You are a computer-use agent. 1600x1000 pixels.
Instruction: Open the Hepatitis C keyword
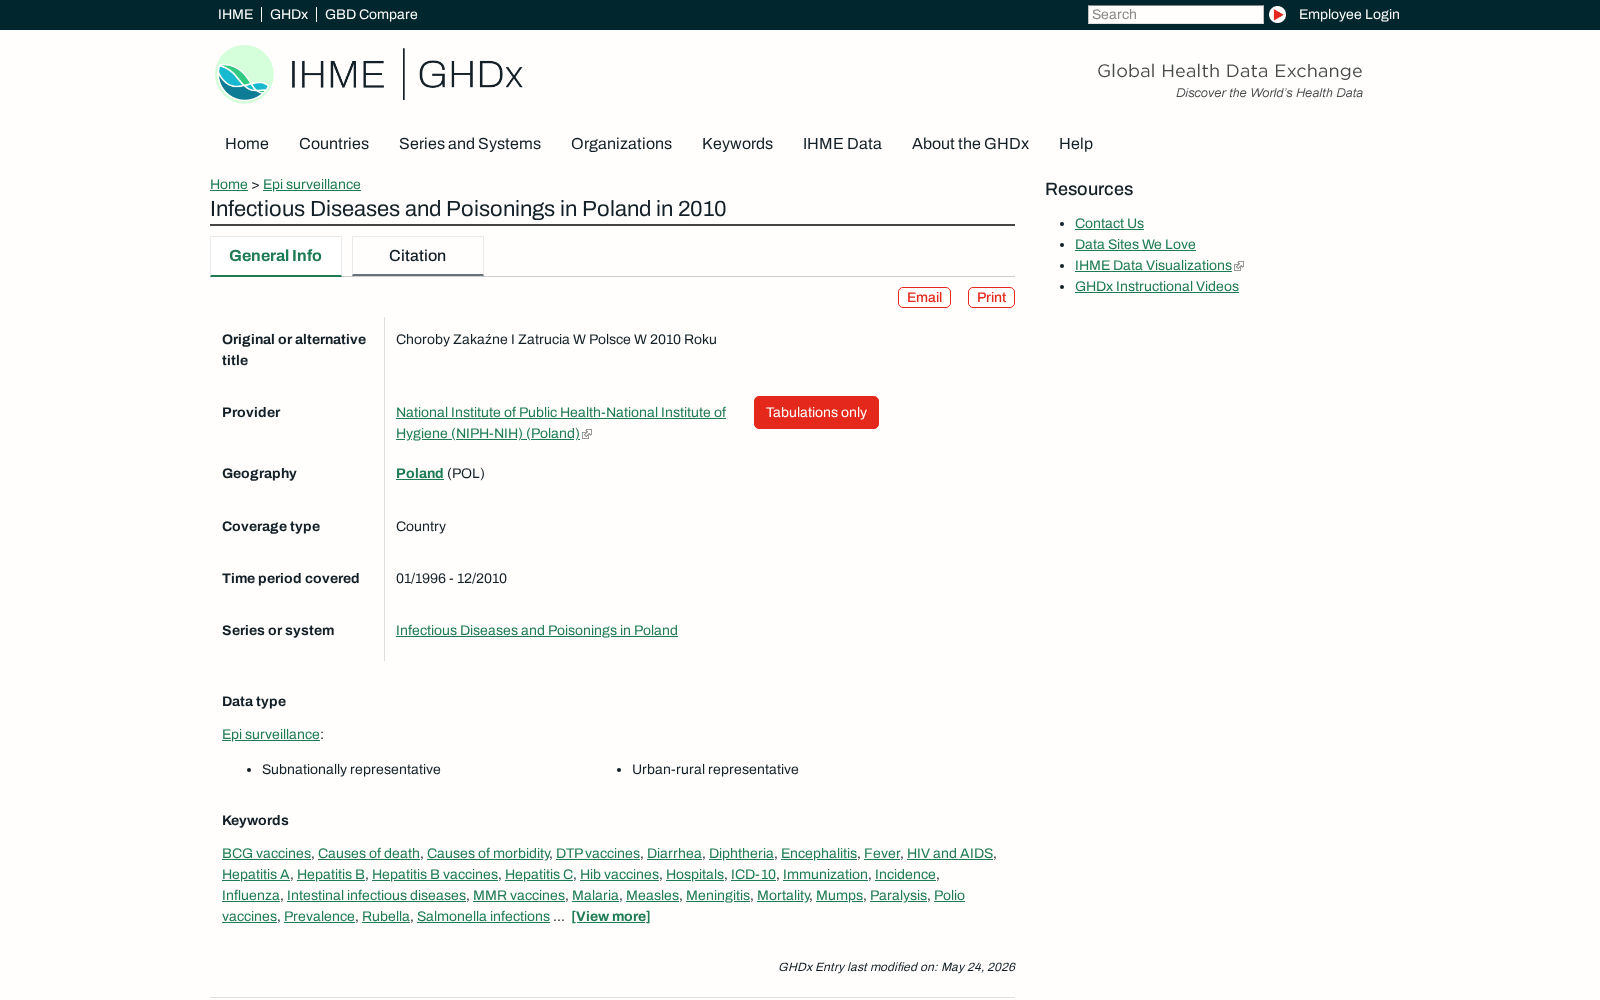(539, 874)
